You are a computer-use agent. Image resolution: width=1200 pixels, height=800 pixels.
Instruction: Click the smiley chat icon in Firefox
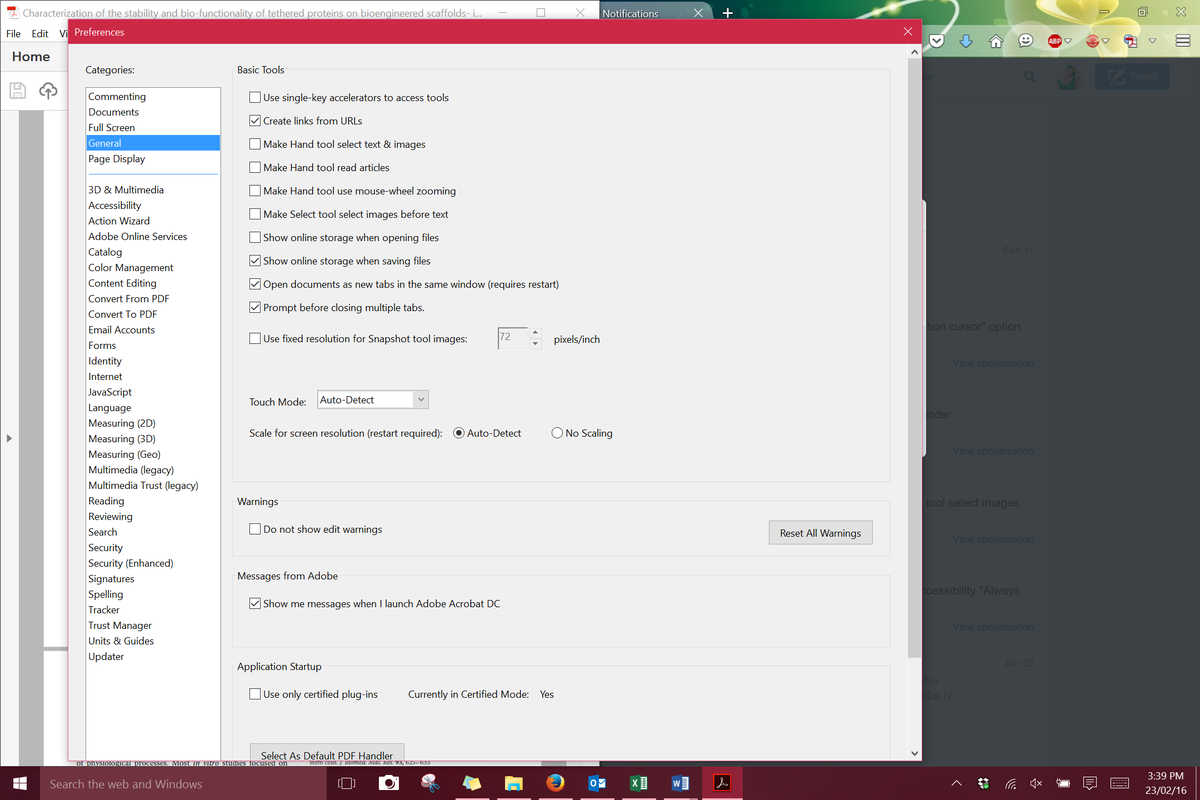pyautogui.click(x=1026, y=42)
